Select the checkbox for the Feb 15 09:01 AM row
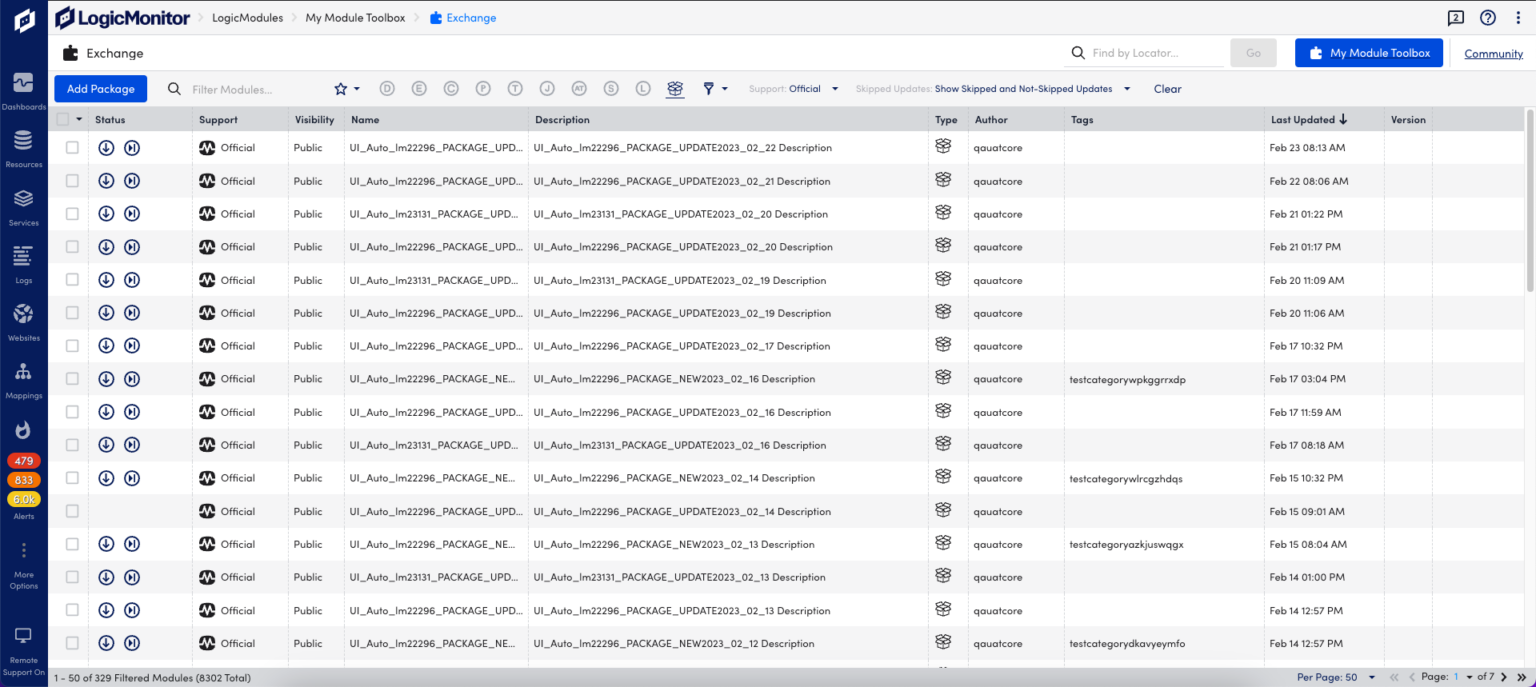The height and width of the screenshot is (687, 1536). tap(72, 511)
